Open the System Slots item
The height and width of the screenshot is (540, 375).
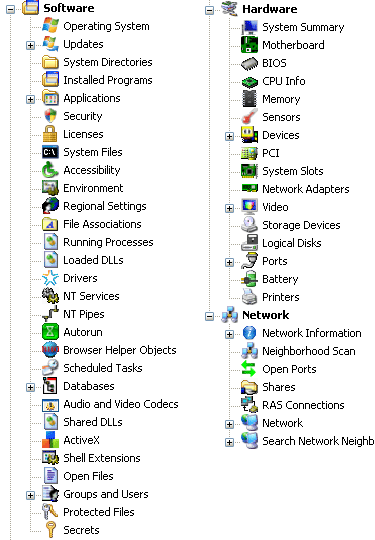[293, 171]
